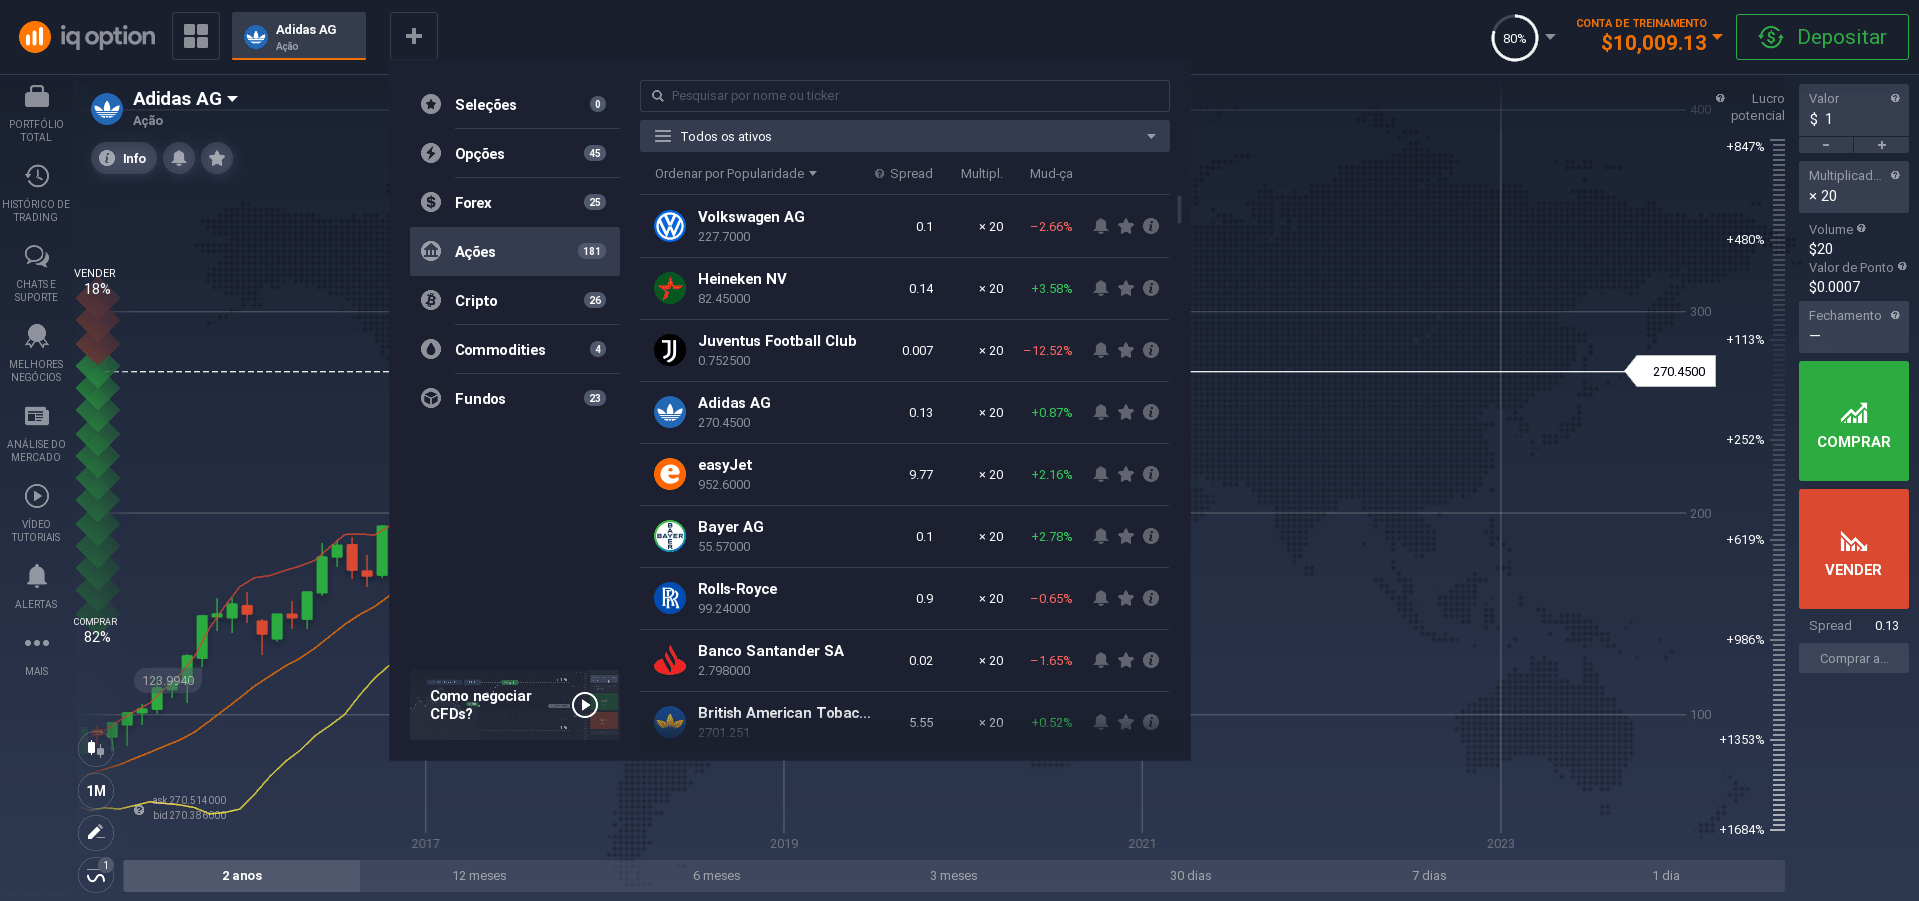Click the red VENDER button
The height and width of the screenshot is (901, 1919).
click(1853, 549)
